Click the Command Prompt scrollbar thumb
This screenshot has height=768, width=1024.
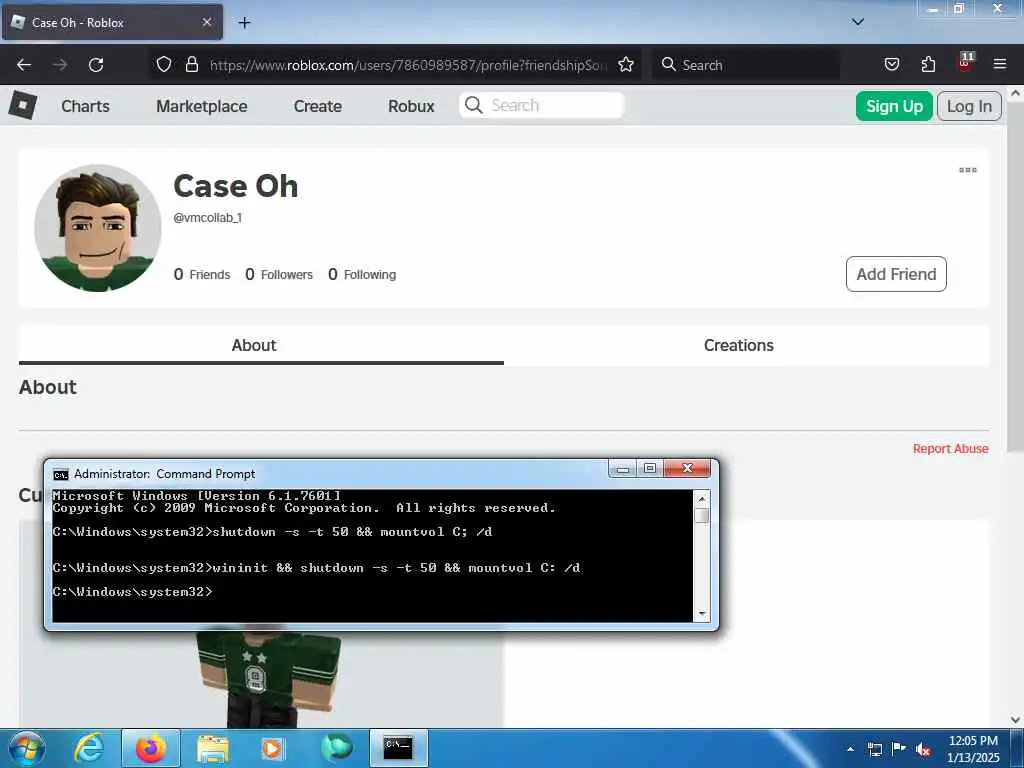click(x=702, y=515)
